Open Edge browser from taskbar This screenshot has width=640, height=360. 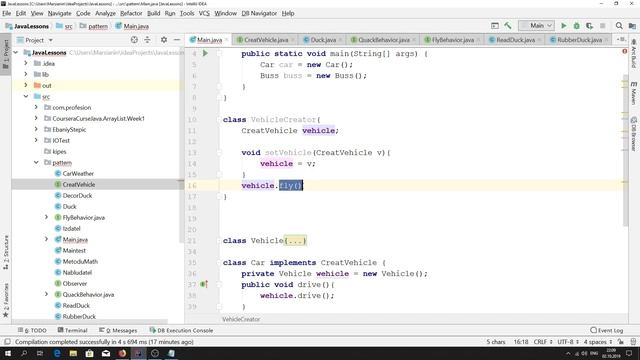(x=57, y=353)
